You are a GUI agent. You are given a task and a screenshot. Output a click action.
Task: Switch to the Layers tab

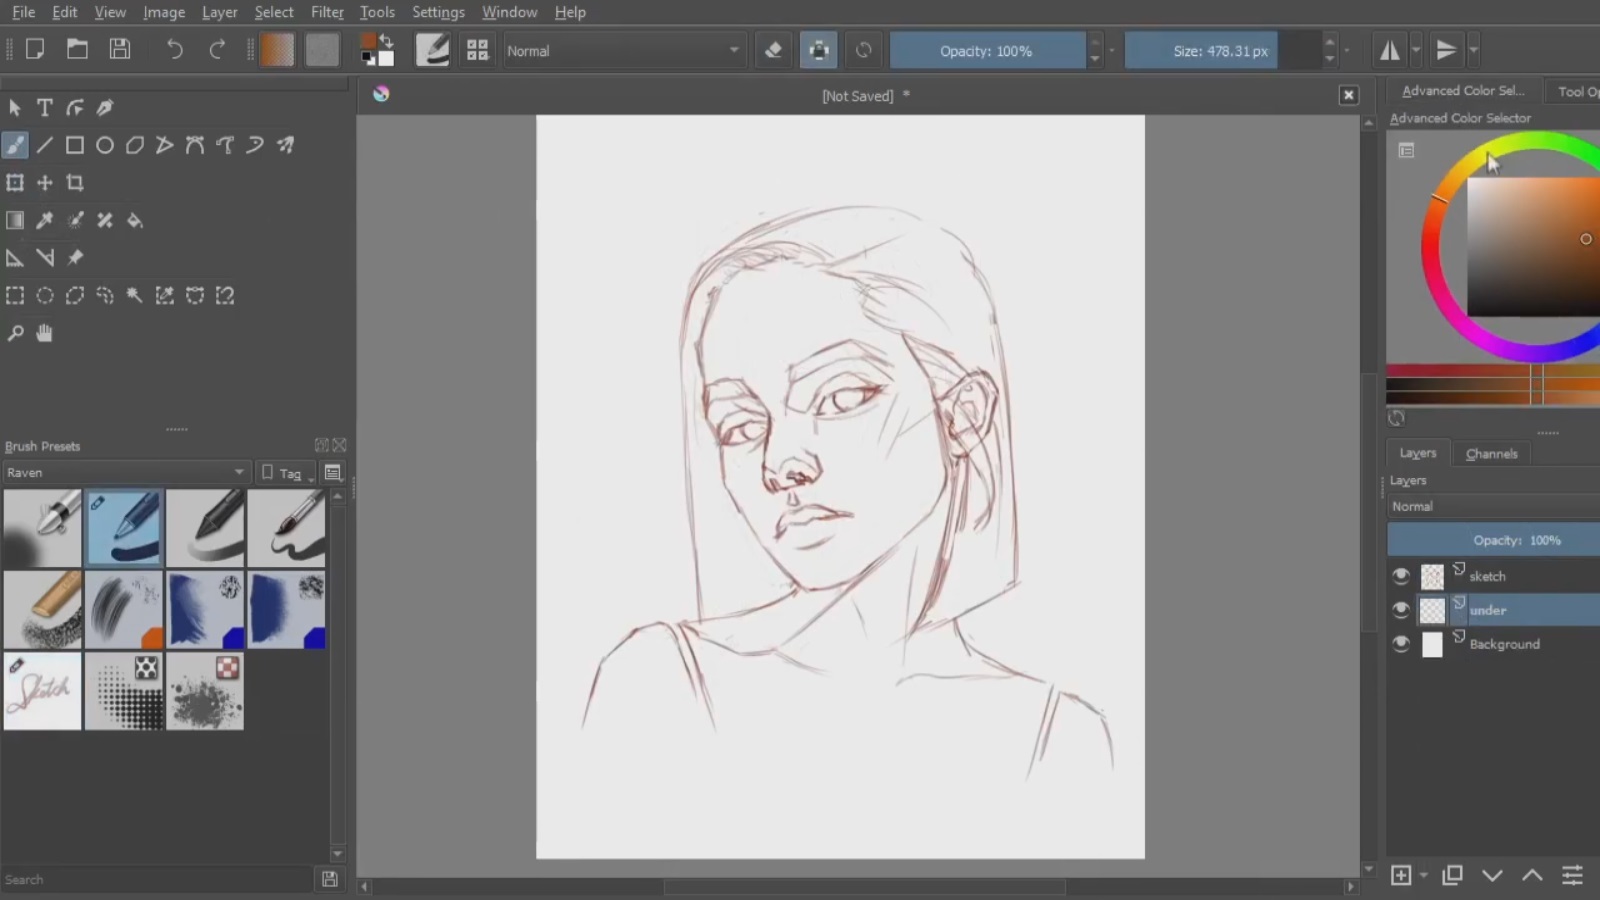point(1417,453)
